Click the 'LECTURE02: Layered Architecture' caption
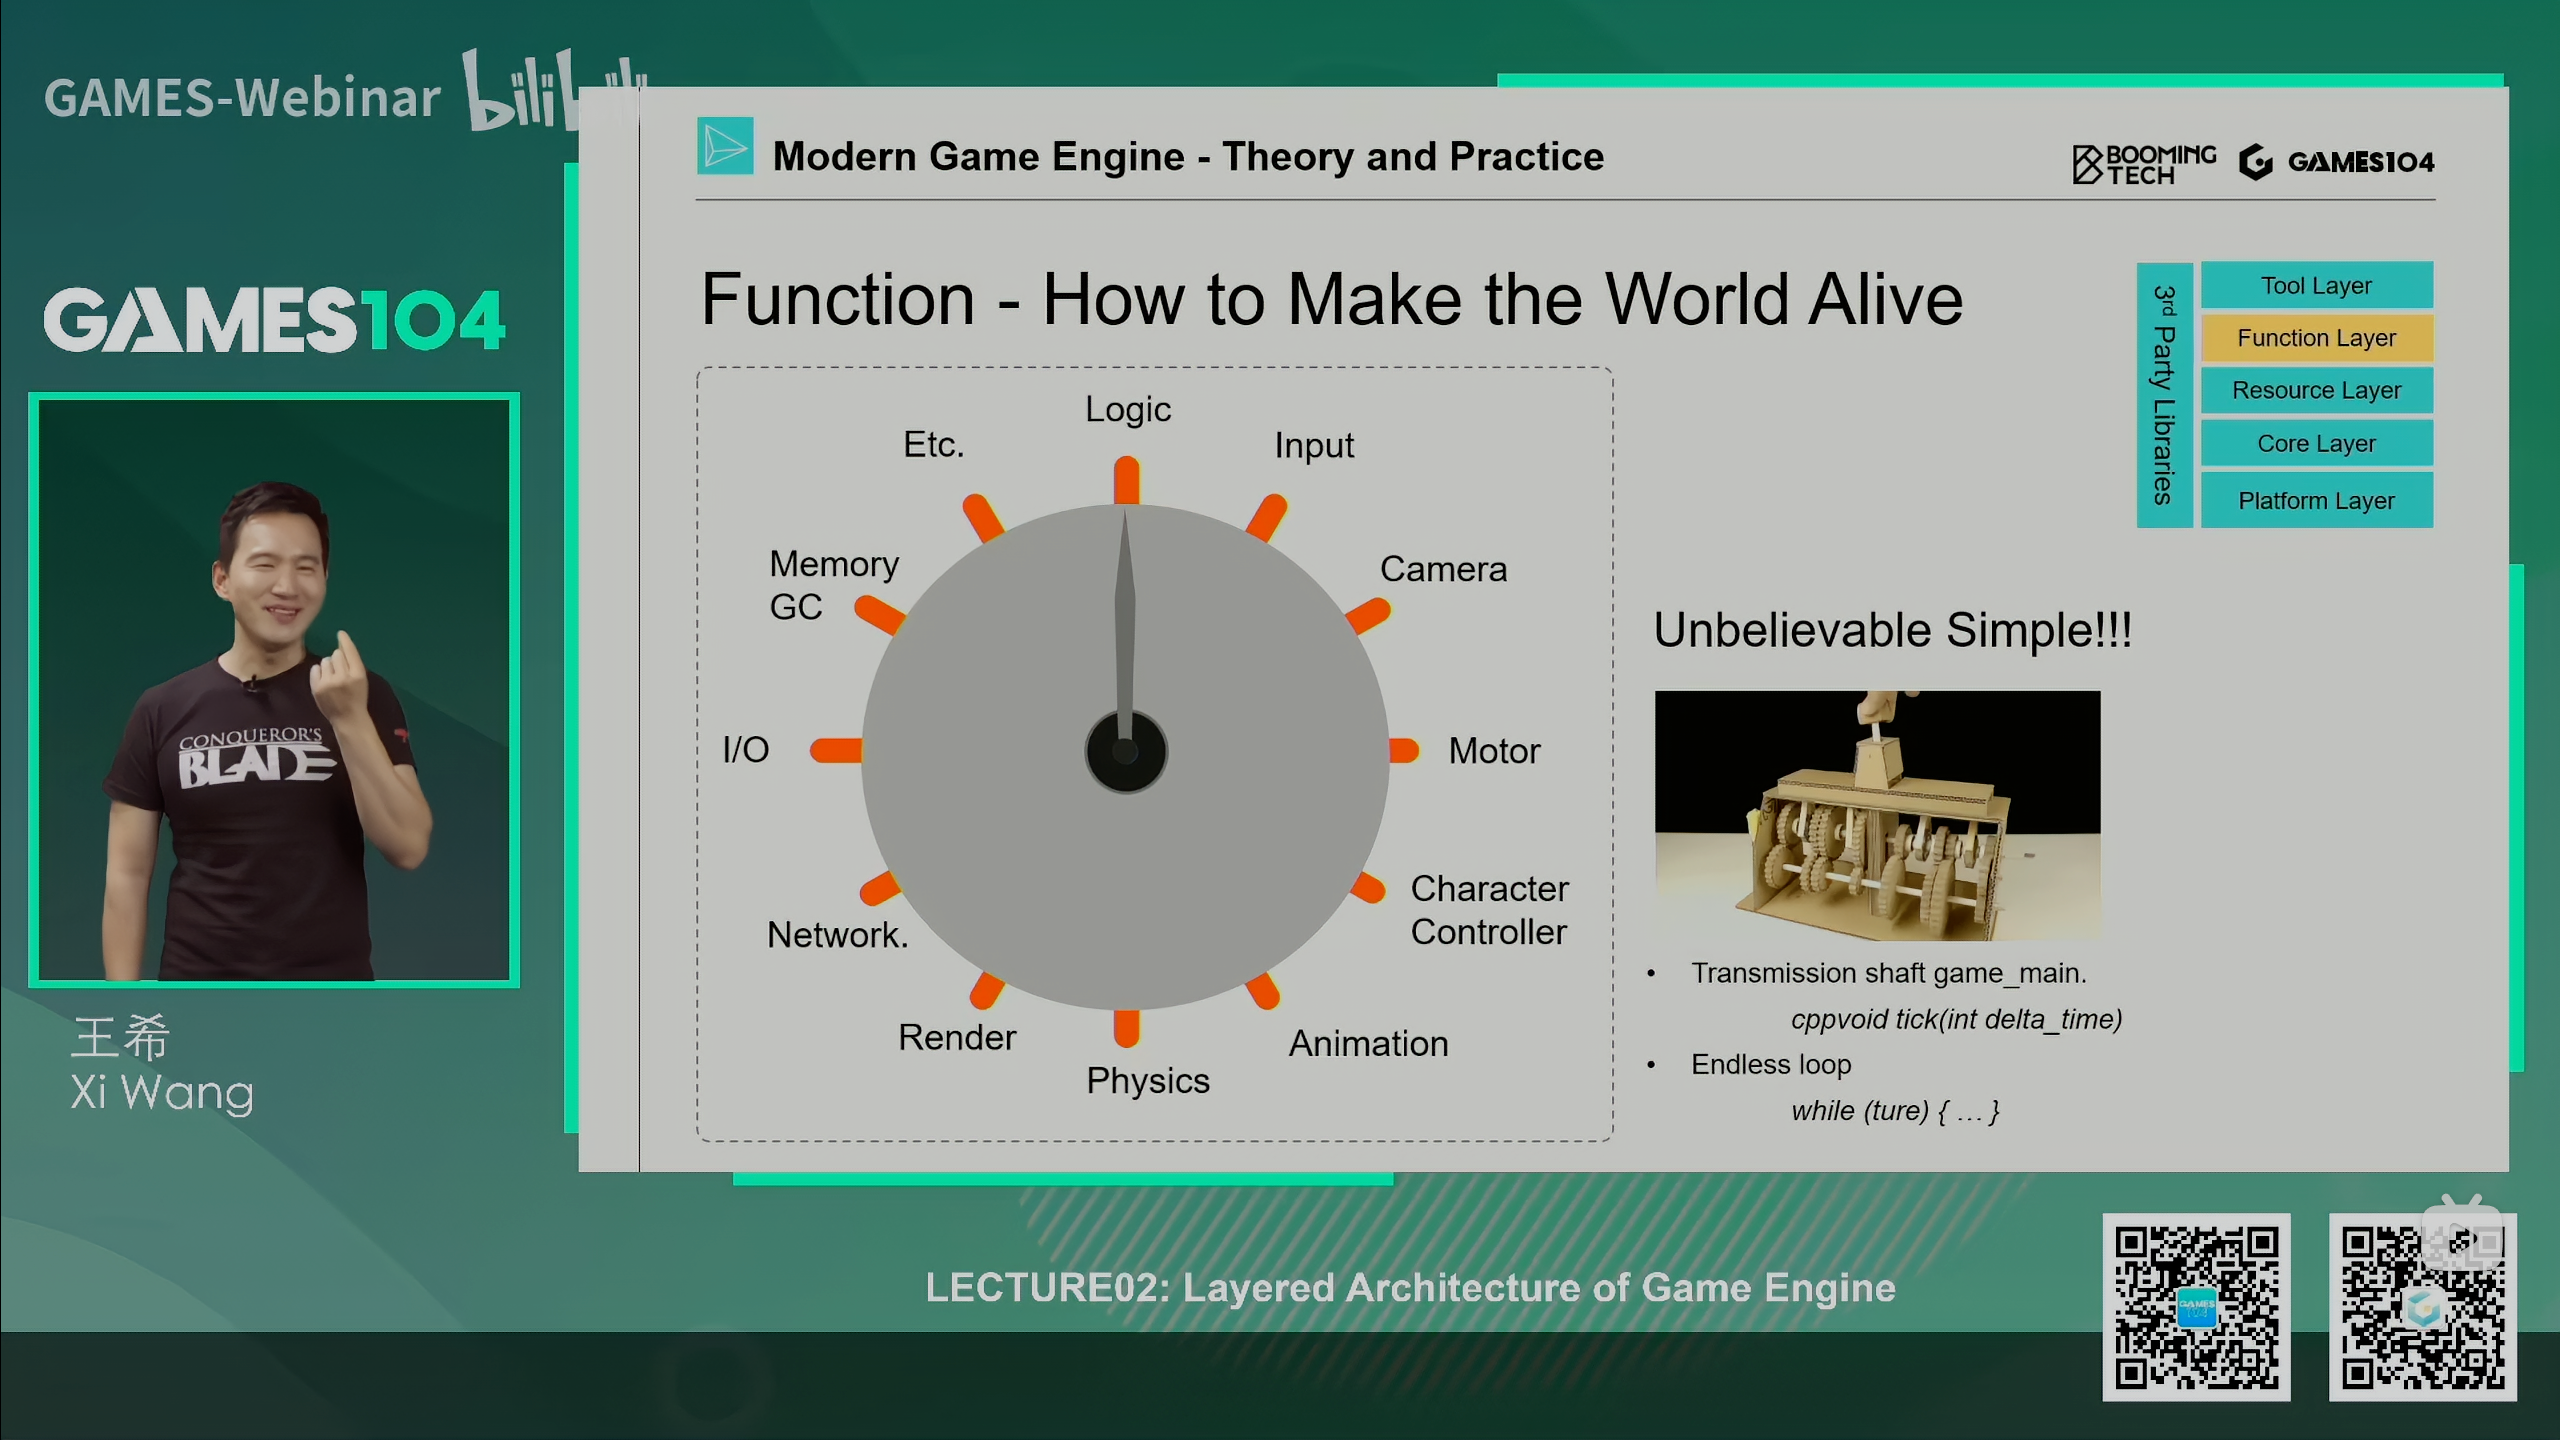 pyautogui.click(x=1410, y=1288)
